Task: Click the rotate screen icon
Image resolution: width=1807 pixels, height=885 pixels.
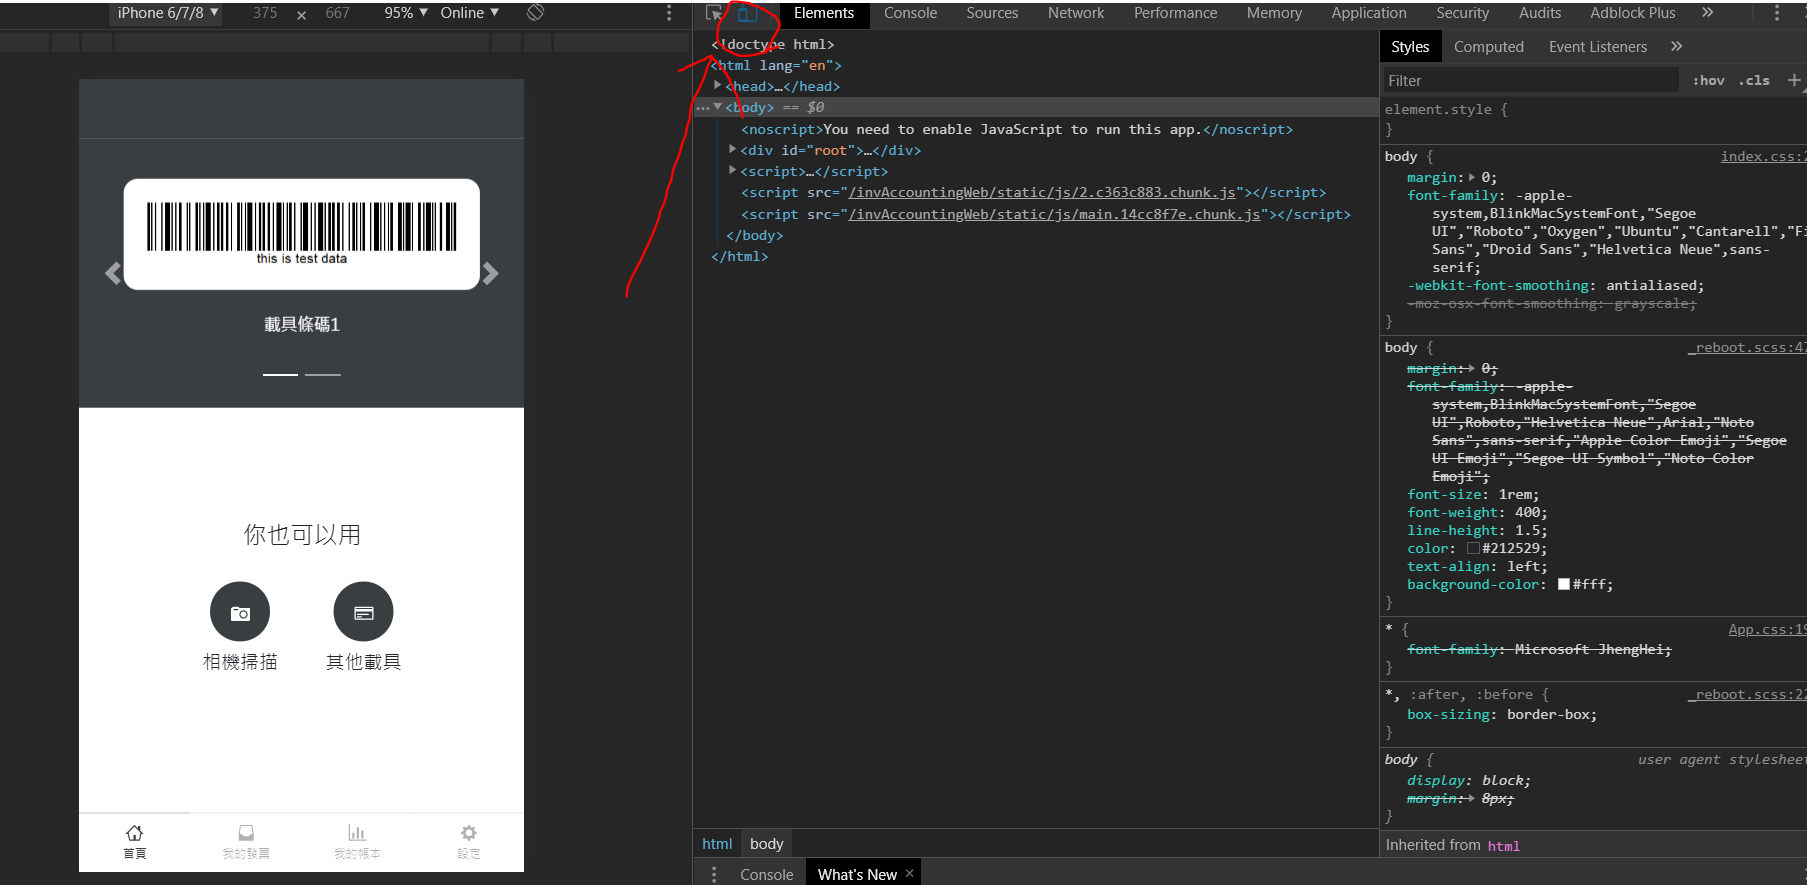Action: click(535, 12)
